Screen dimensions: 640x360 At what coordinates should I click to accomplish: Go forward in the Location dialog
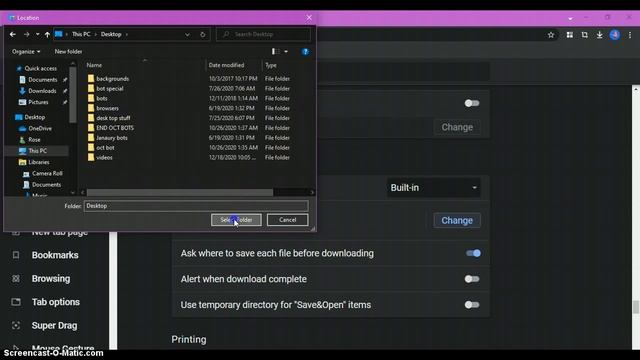(27, 35)
